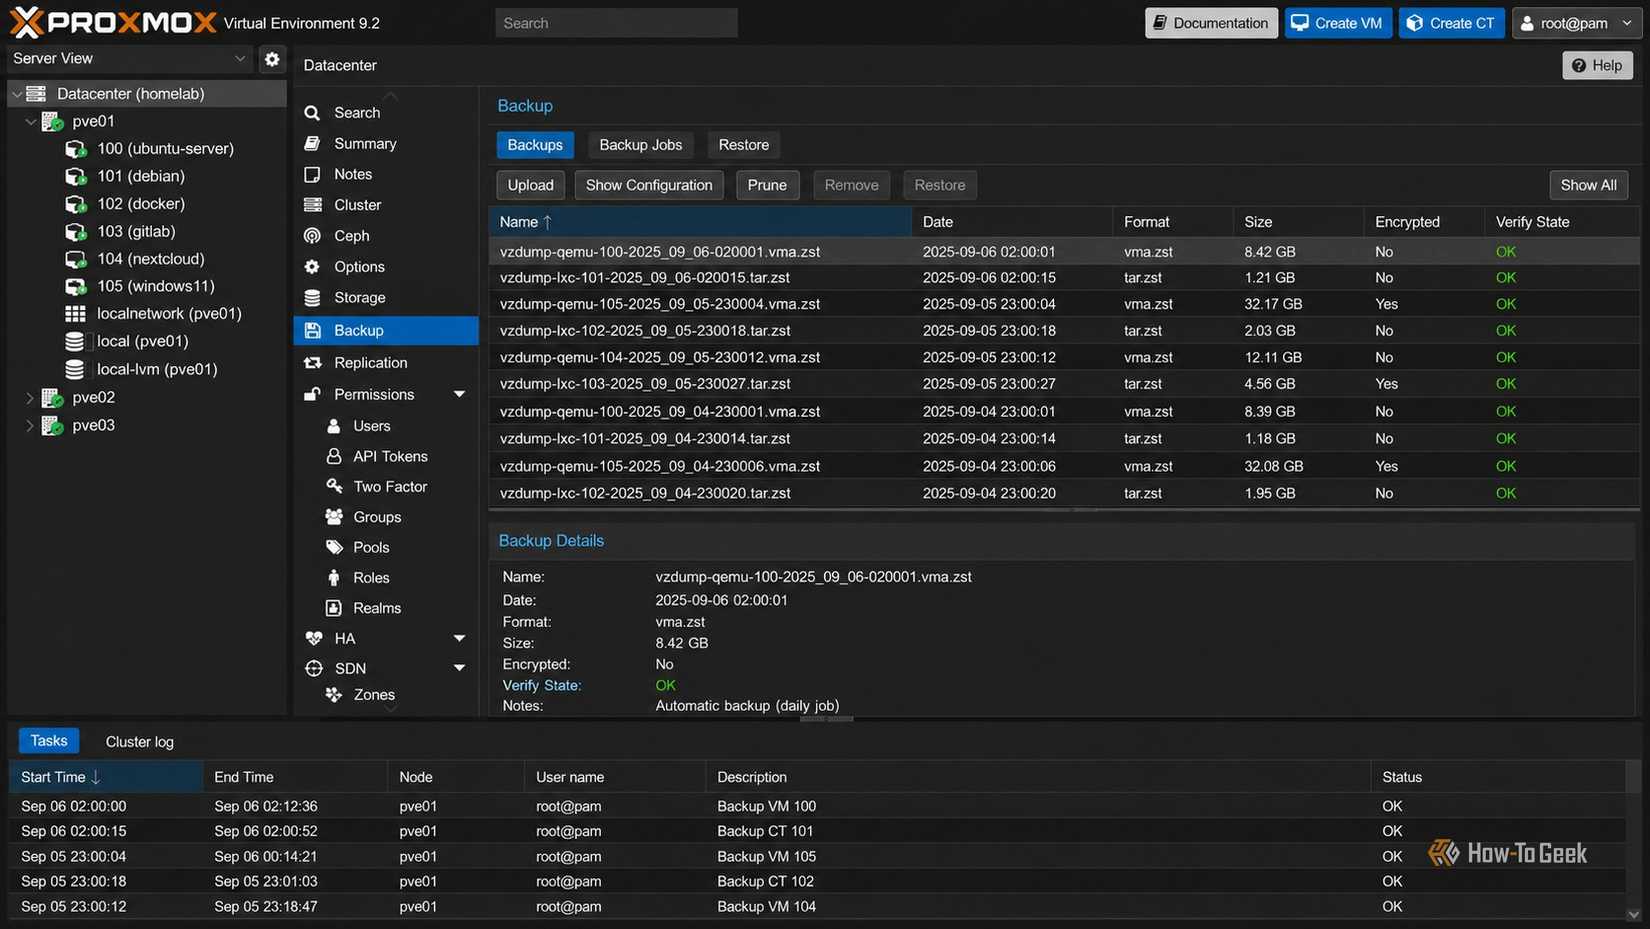Open the Zones menu item
The height and width of the screenshot is (929, 1650).
click(x=374, y=695)
